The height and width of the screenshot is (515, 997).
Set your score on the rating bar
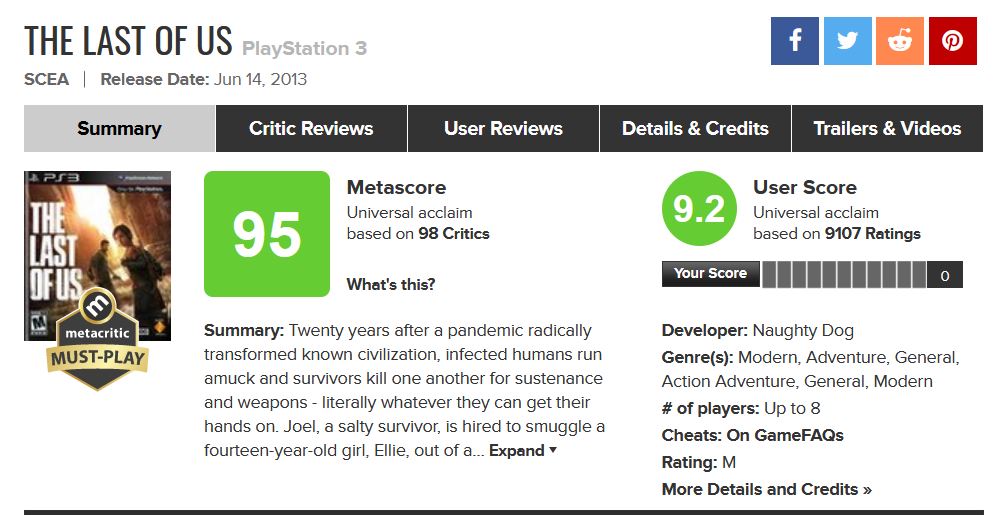coord(844,275)
